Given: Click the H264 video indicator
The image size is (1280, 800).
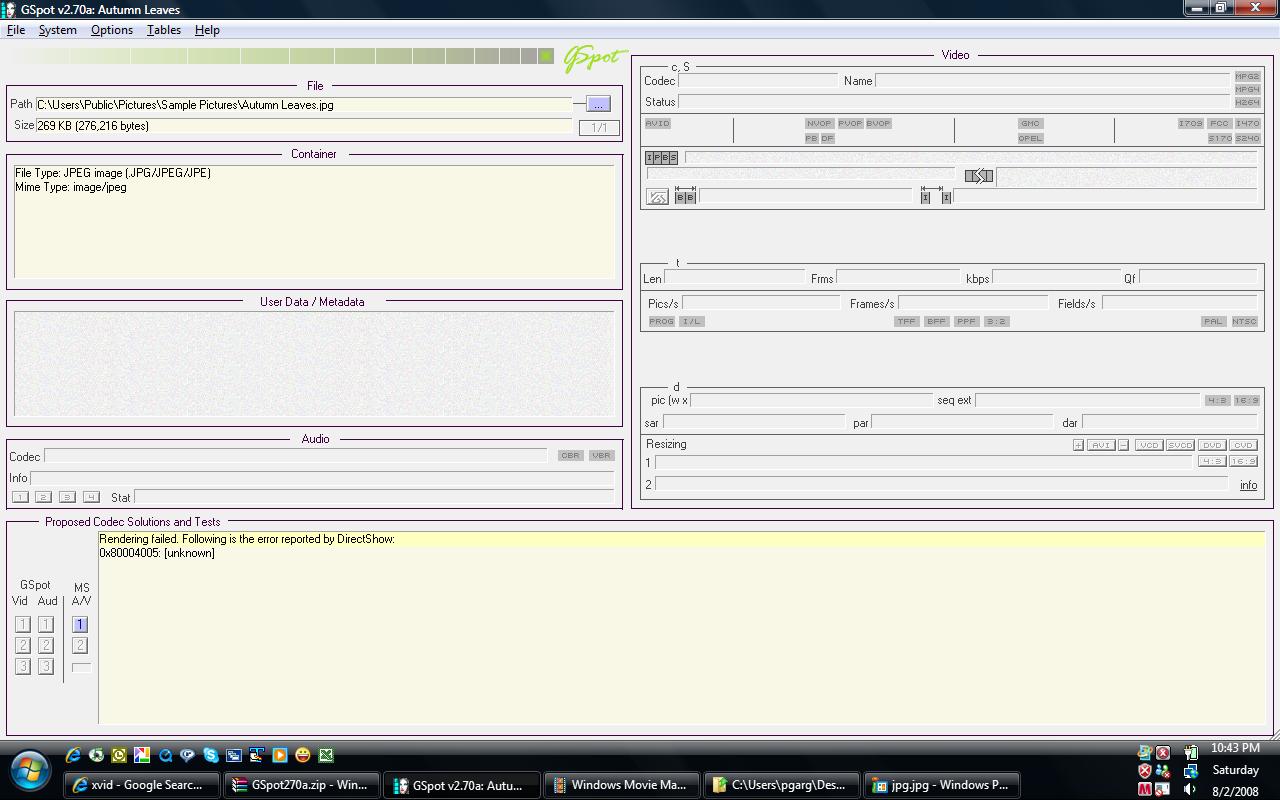Looking at the screenshot, I should tap(1247, 102).
